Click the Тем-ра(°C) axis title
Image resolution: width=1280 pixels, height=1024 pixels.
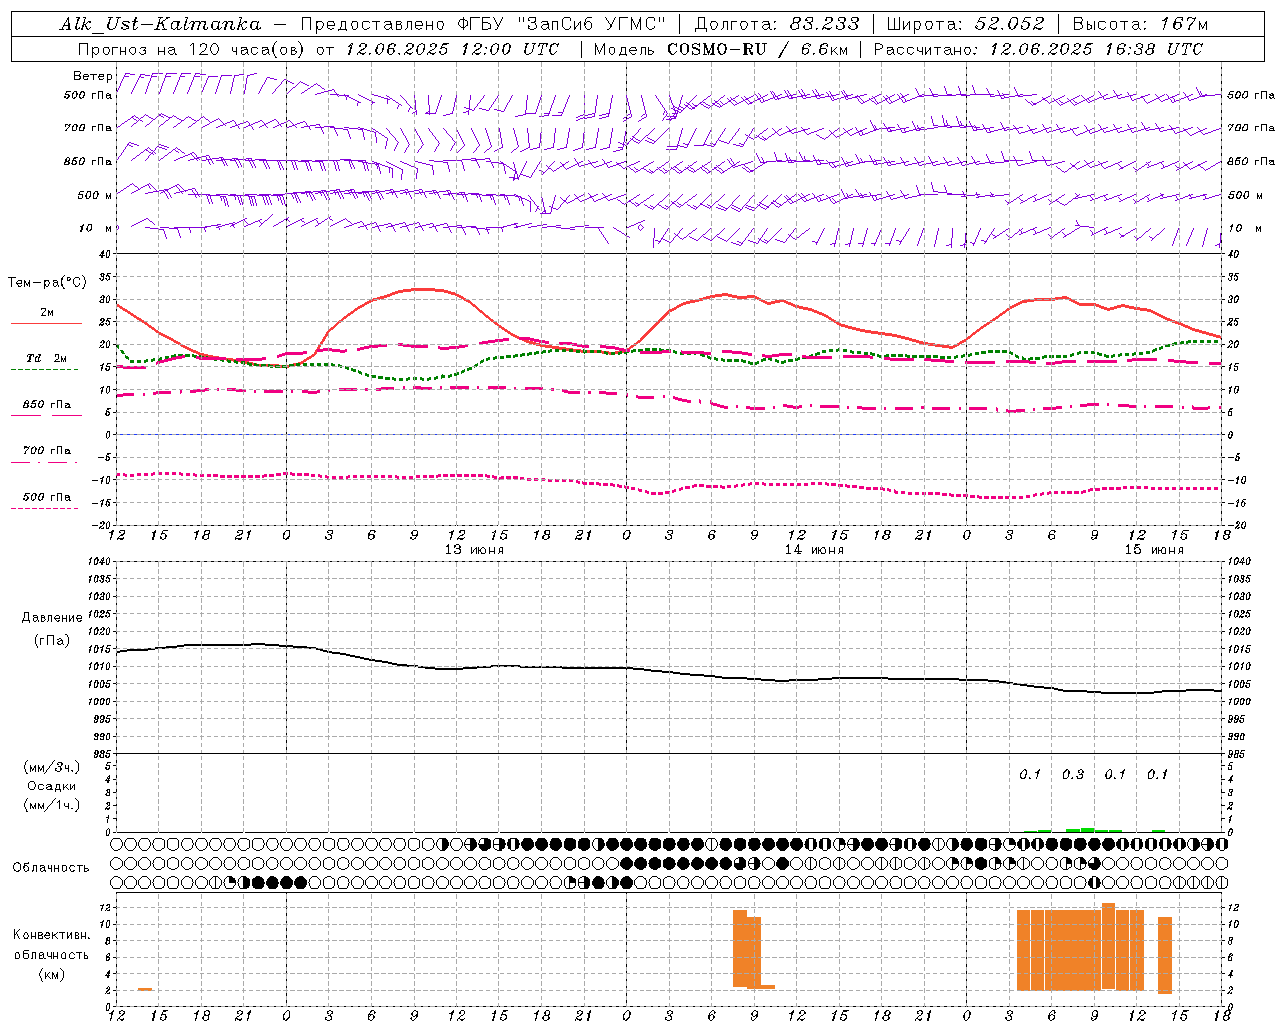[47, 283]
